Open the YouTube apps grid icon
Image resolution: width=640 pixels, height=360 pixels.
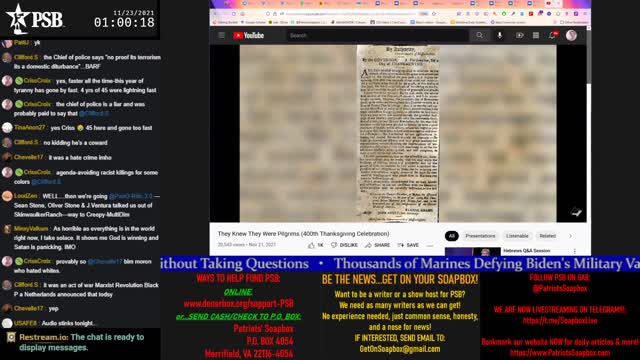[x=536, y=36]
